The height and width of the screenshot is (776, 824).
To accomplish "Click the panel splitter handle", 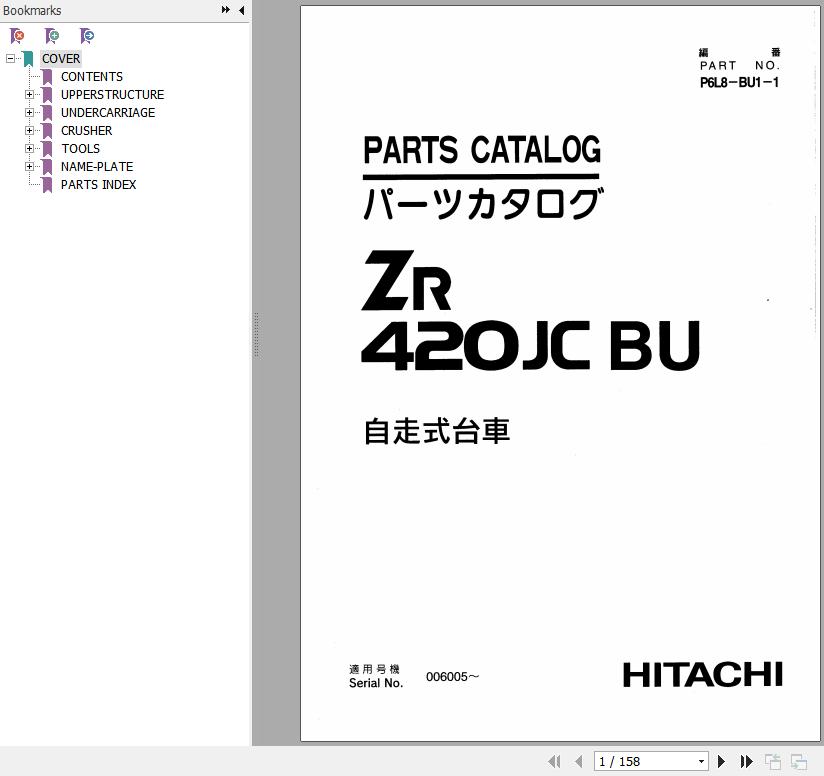I will (x=256, y=335).
